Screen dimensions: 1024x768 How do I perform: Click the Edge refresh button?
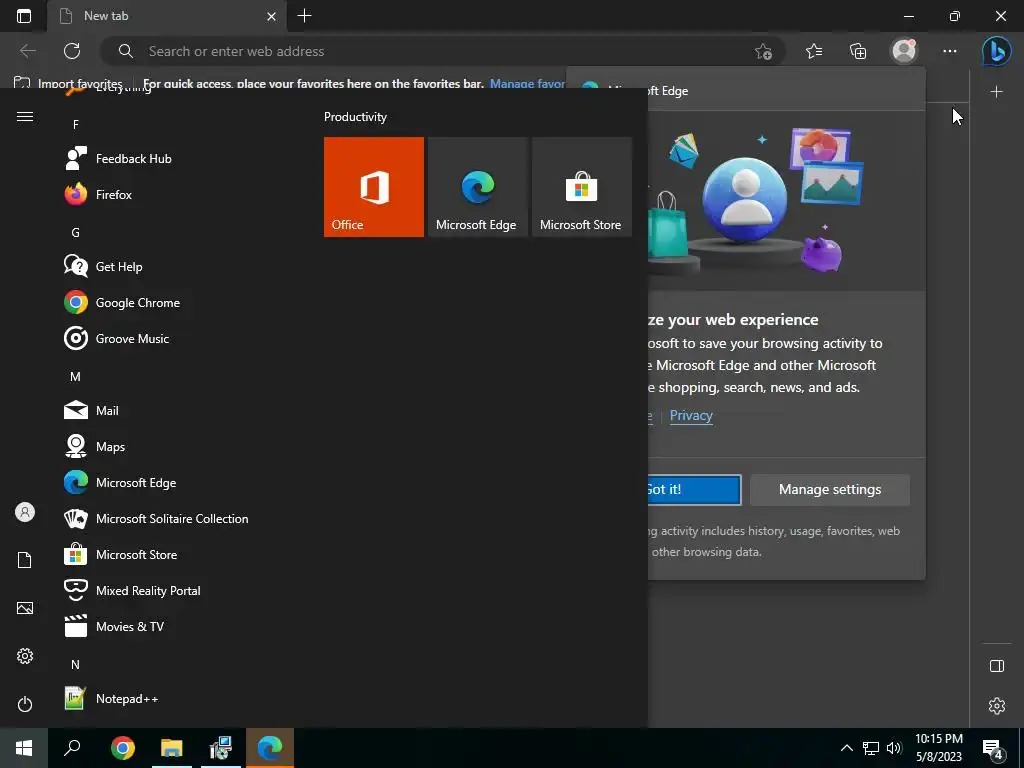tap(72, 51)
